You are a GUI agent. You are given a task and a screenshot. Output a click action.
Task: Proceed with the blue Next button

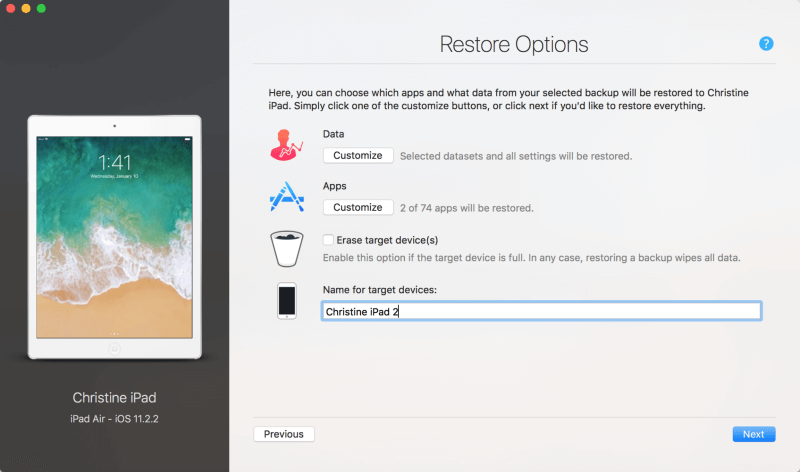753,434
